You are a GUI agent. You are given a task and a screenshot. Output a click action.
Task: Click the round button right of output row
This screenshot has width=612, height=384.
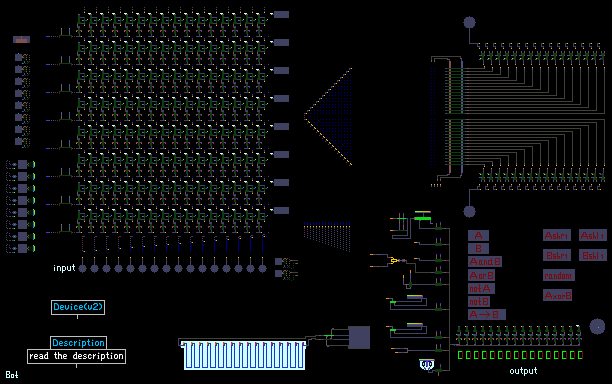coord(597,327)
